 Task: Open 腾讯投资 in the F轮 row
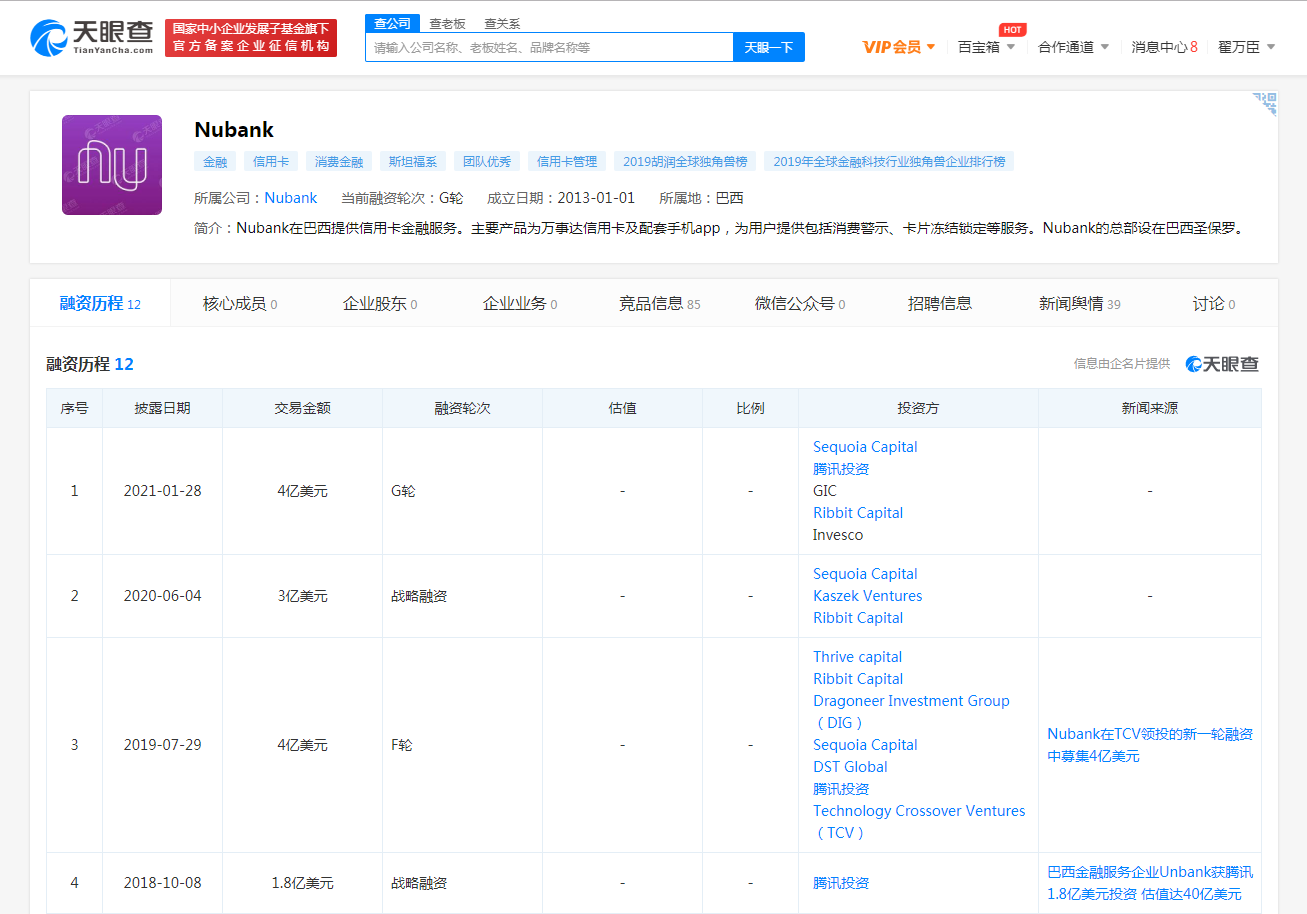(x=841, y=789)
